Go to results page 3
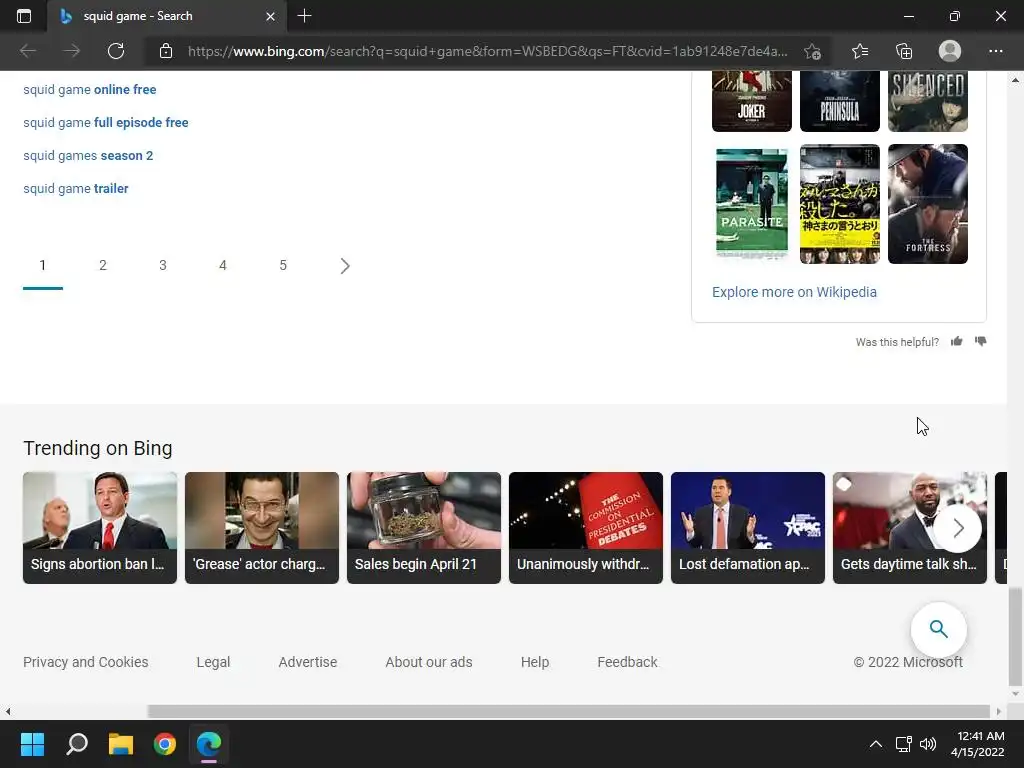1024x768 pixels. click(163, 265)
